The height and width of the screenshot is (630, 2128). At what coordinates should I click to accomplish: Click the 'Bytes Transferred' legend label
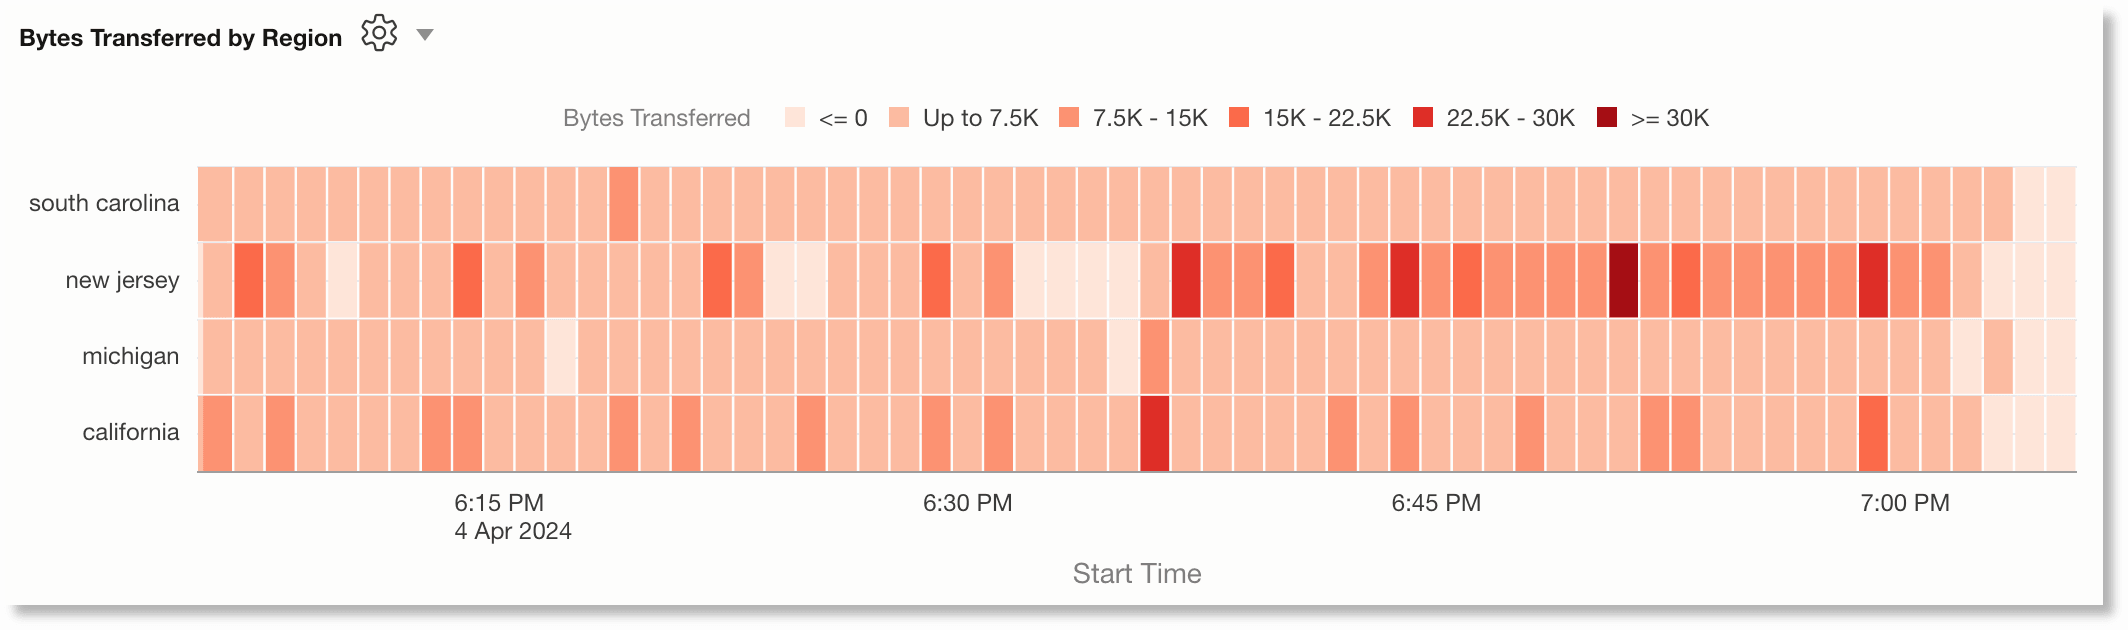tap(656, 118)
